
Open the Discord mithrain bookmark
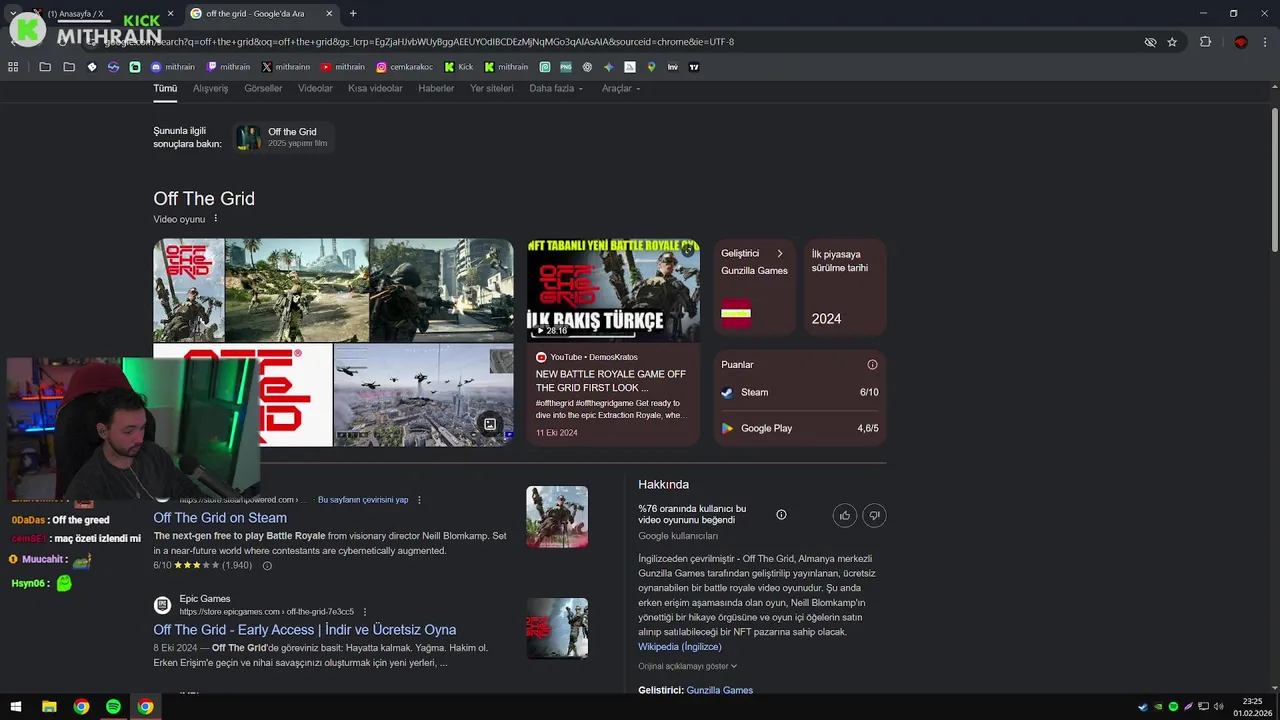(x=172, y=67)
